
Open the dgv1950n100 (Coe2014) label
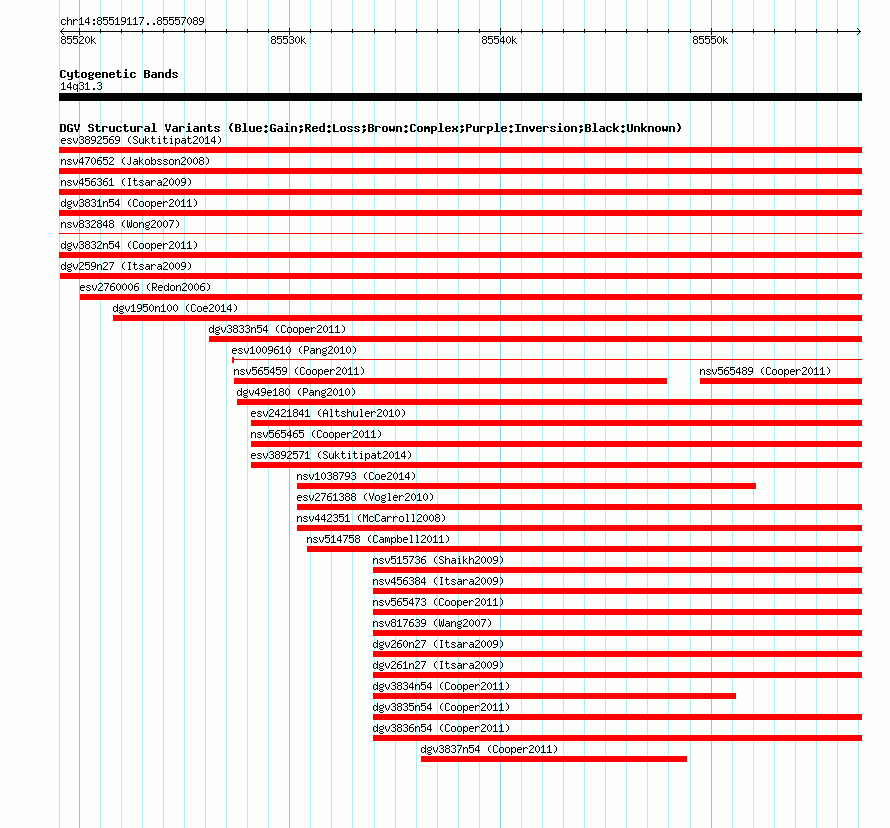coord(175,308)
